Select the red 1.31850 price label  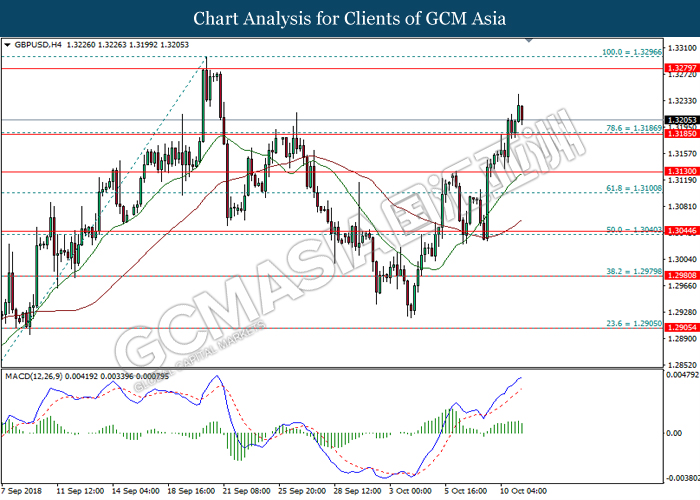(x=682, y=133)
